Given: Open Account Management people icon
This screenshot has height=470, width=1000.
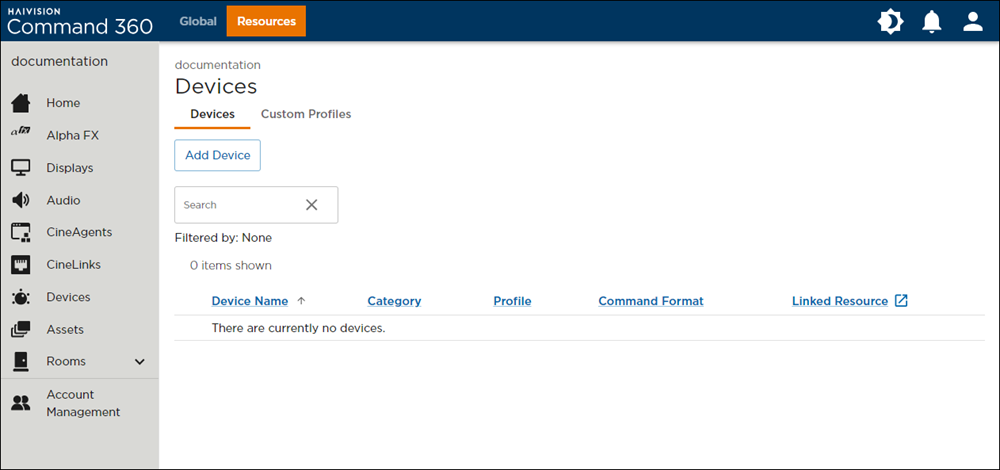Looking at the screenshot, I should coord(20,403).
